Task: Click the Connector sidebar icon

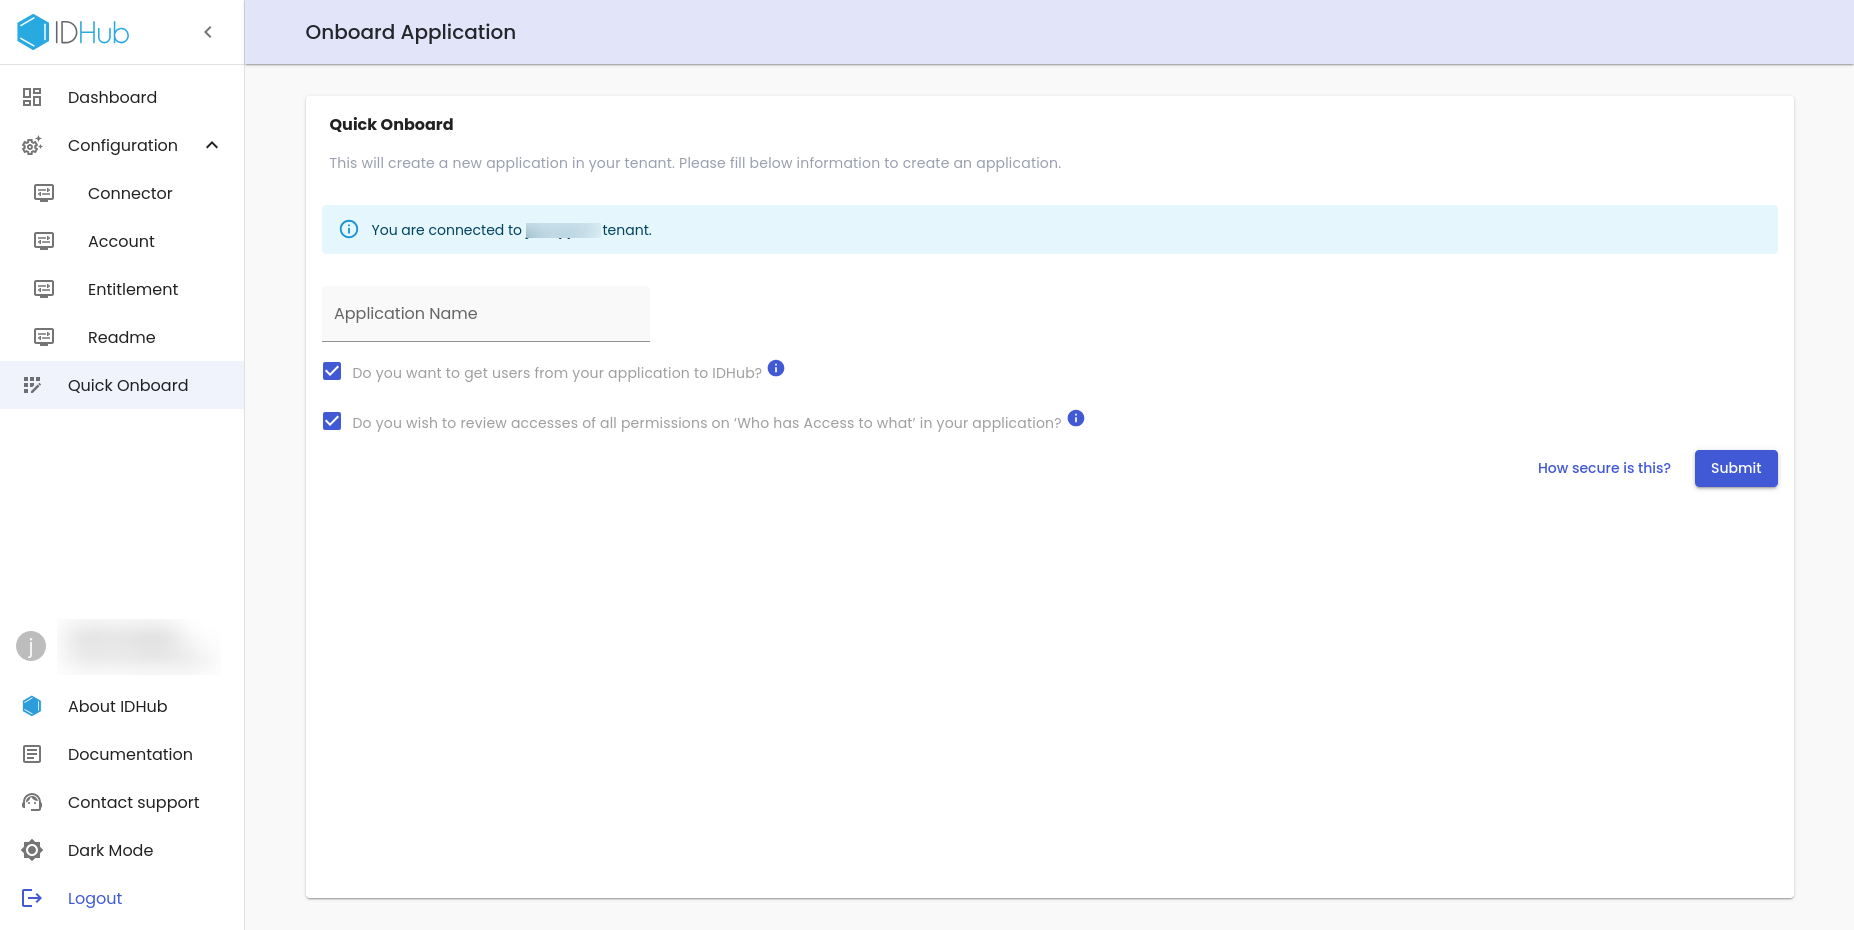Action: (x=44, y=193)
